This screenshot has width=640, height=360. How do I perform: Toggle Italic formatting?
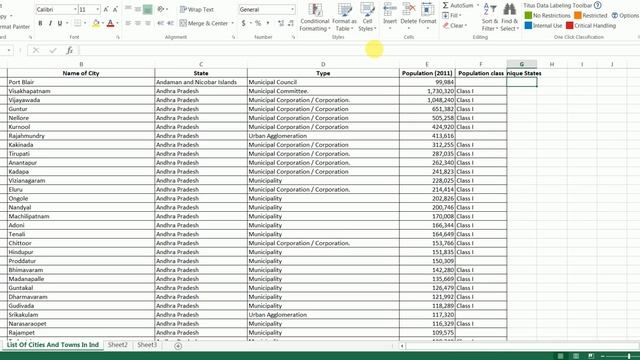point(50,23)
